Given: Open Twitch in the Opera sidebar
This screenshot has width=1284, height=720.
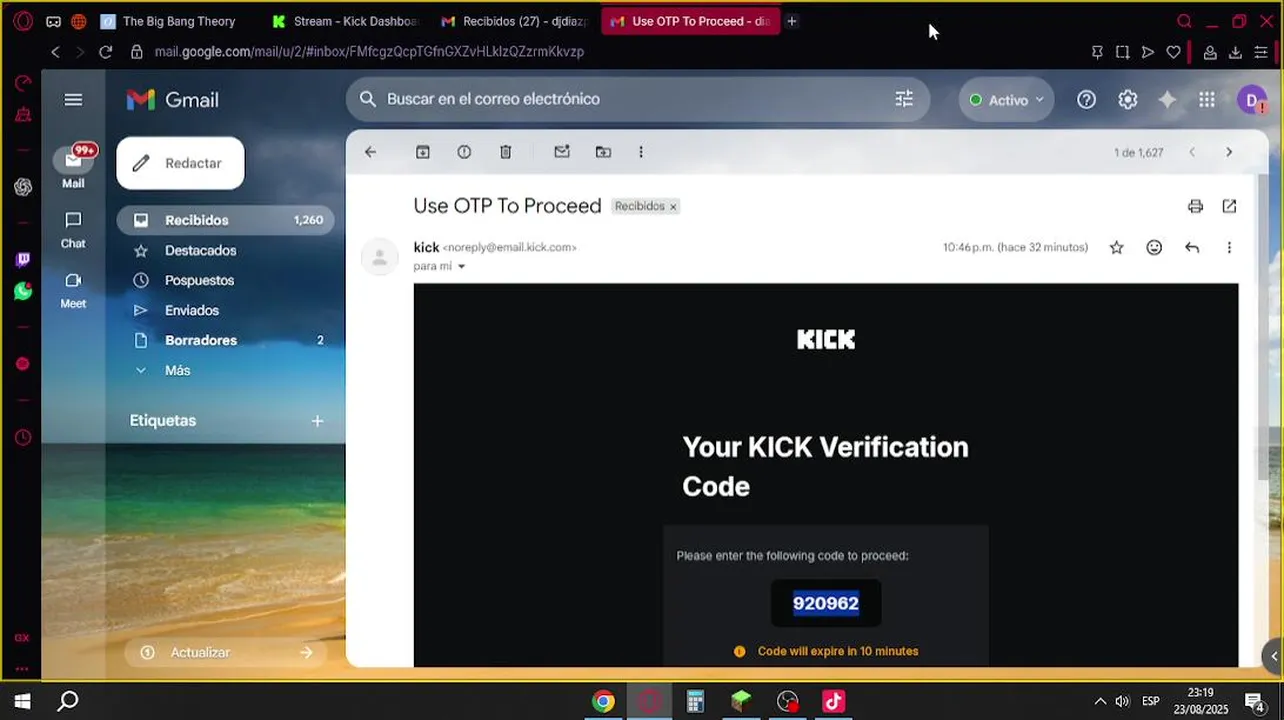Looking at the screenshot, I should (x=23, y=260).
